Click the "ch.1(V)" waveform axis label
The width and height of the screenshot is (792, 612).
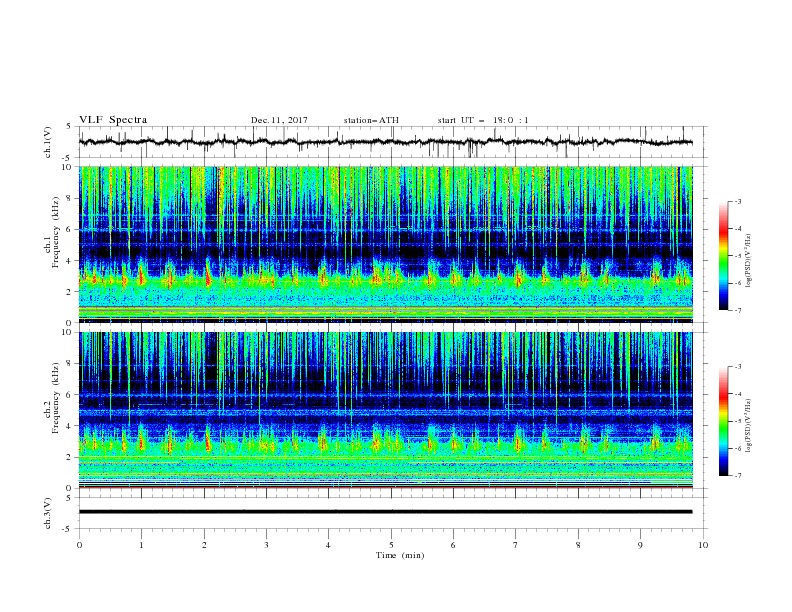point(47,142)
